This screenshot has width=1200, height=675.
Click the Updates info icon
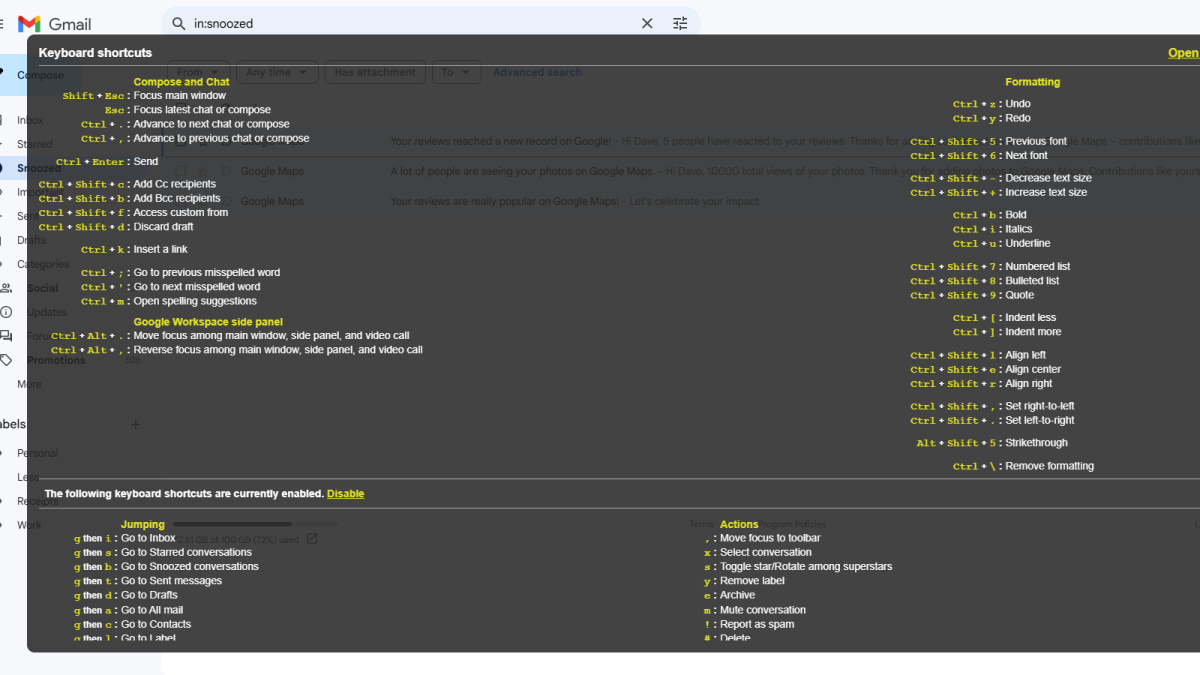click(7, 312)
